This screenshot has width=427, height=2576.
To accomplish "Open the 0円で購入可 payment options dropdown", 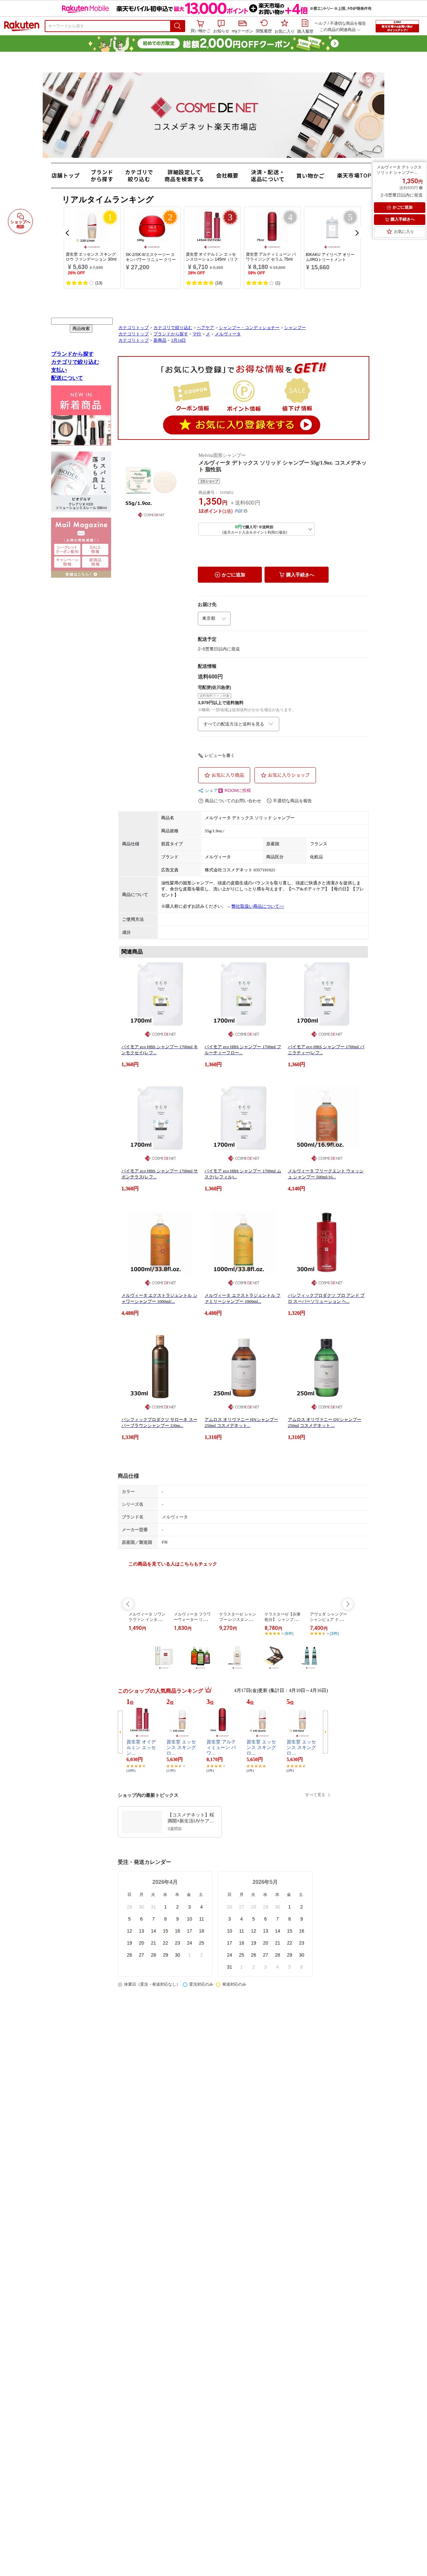I will coord(256,529).
